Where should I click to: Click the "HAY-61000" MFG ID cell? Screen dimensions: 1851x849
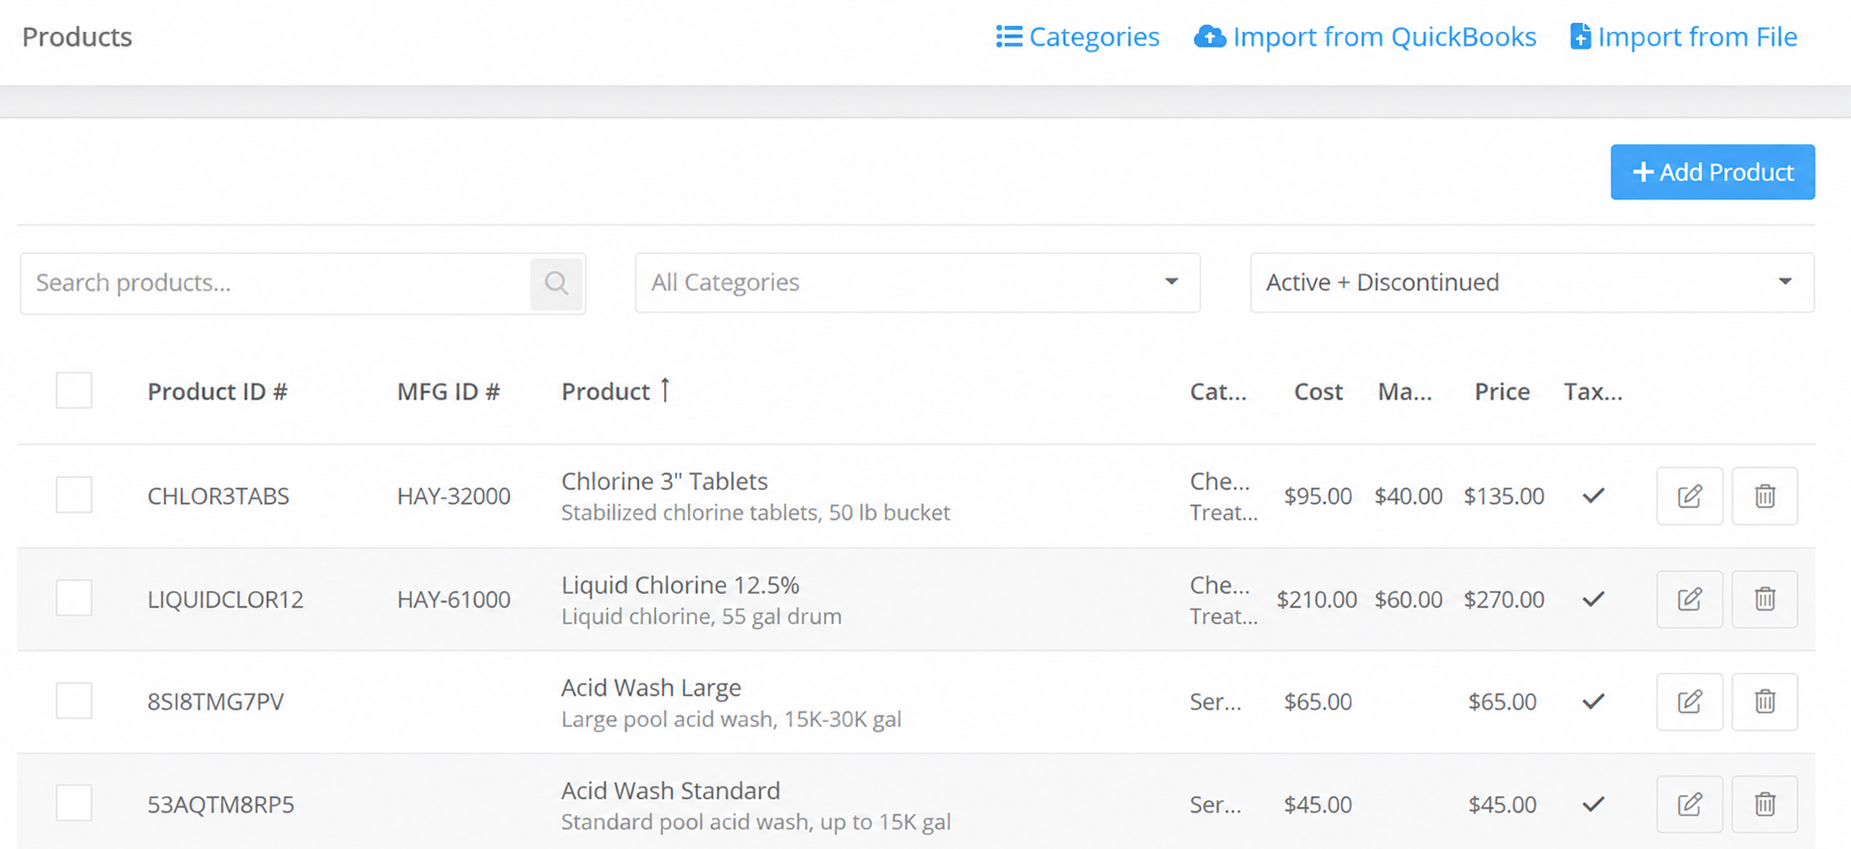[x=454, y=599]
